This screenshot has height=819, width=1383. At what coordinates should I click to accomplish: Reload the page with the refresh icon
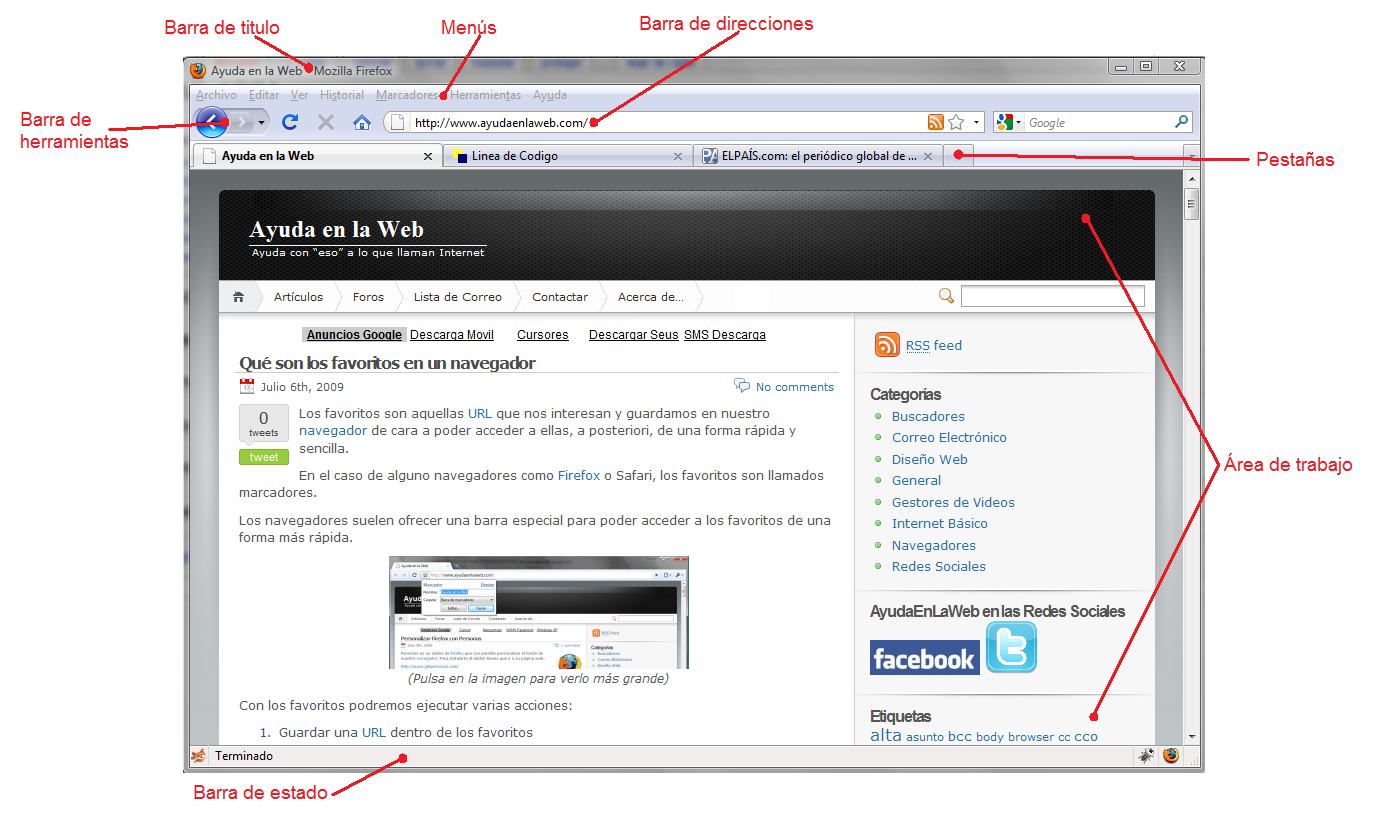tap(290, 122)
